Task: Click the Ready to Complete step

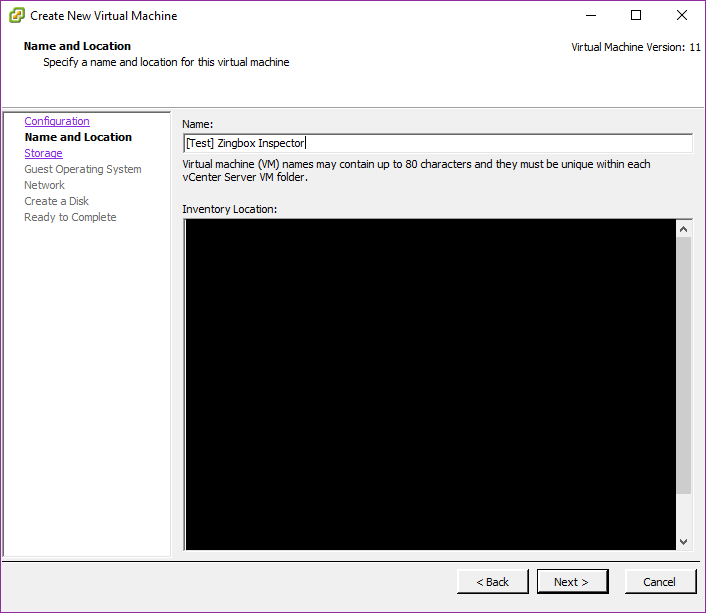Action: click(70, 217)
